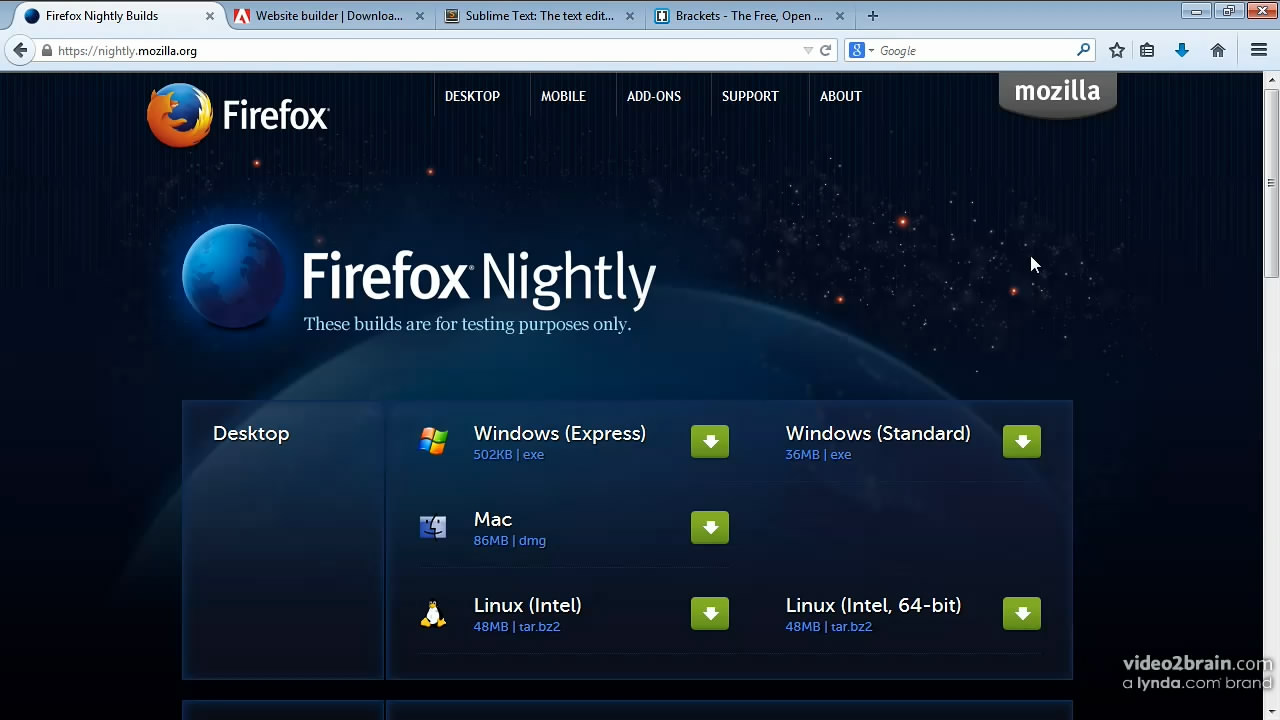Click the Linux penguin icon

433,613
